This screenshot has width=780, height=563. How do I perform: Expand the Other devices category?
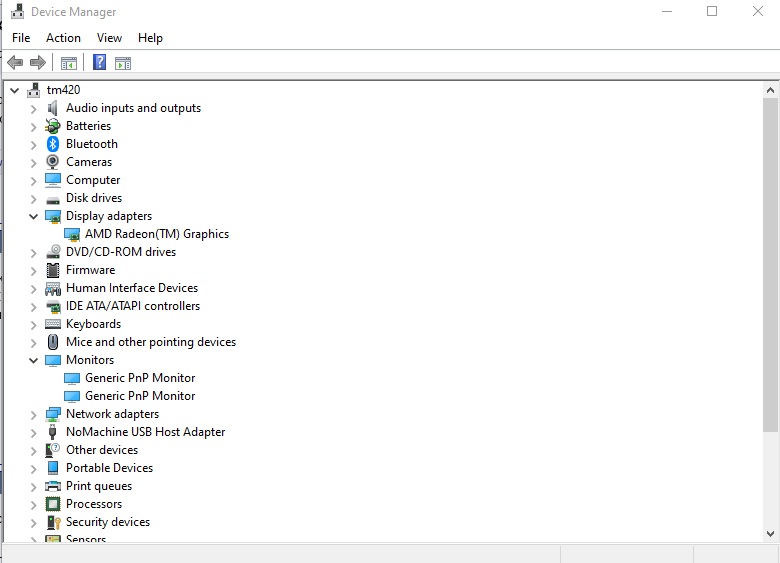(33, 451)
